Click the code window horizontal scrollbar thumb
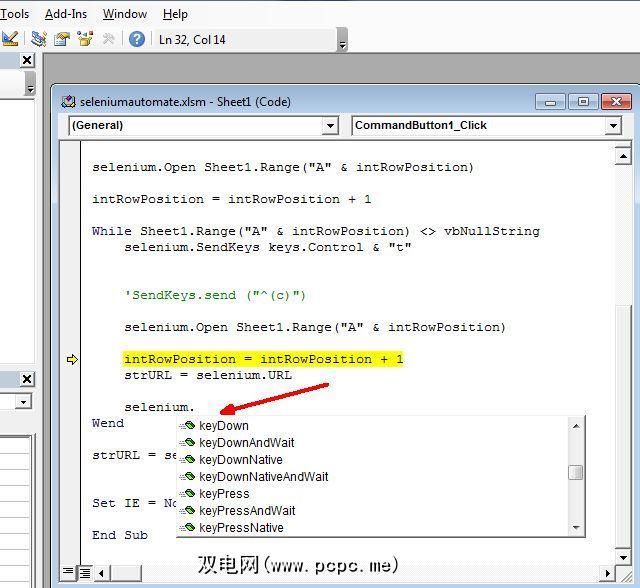The image size is (640, 588). pos(126,573)
